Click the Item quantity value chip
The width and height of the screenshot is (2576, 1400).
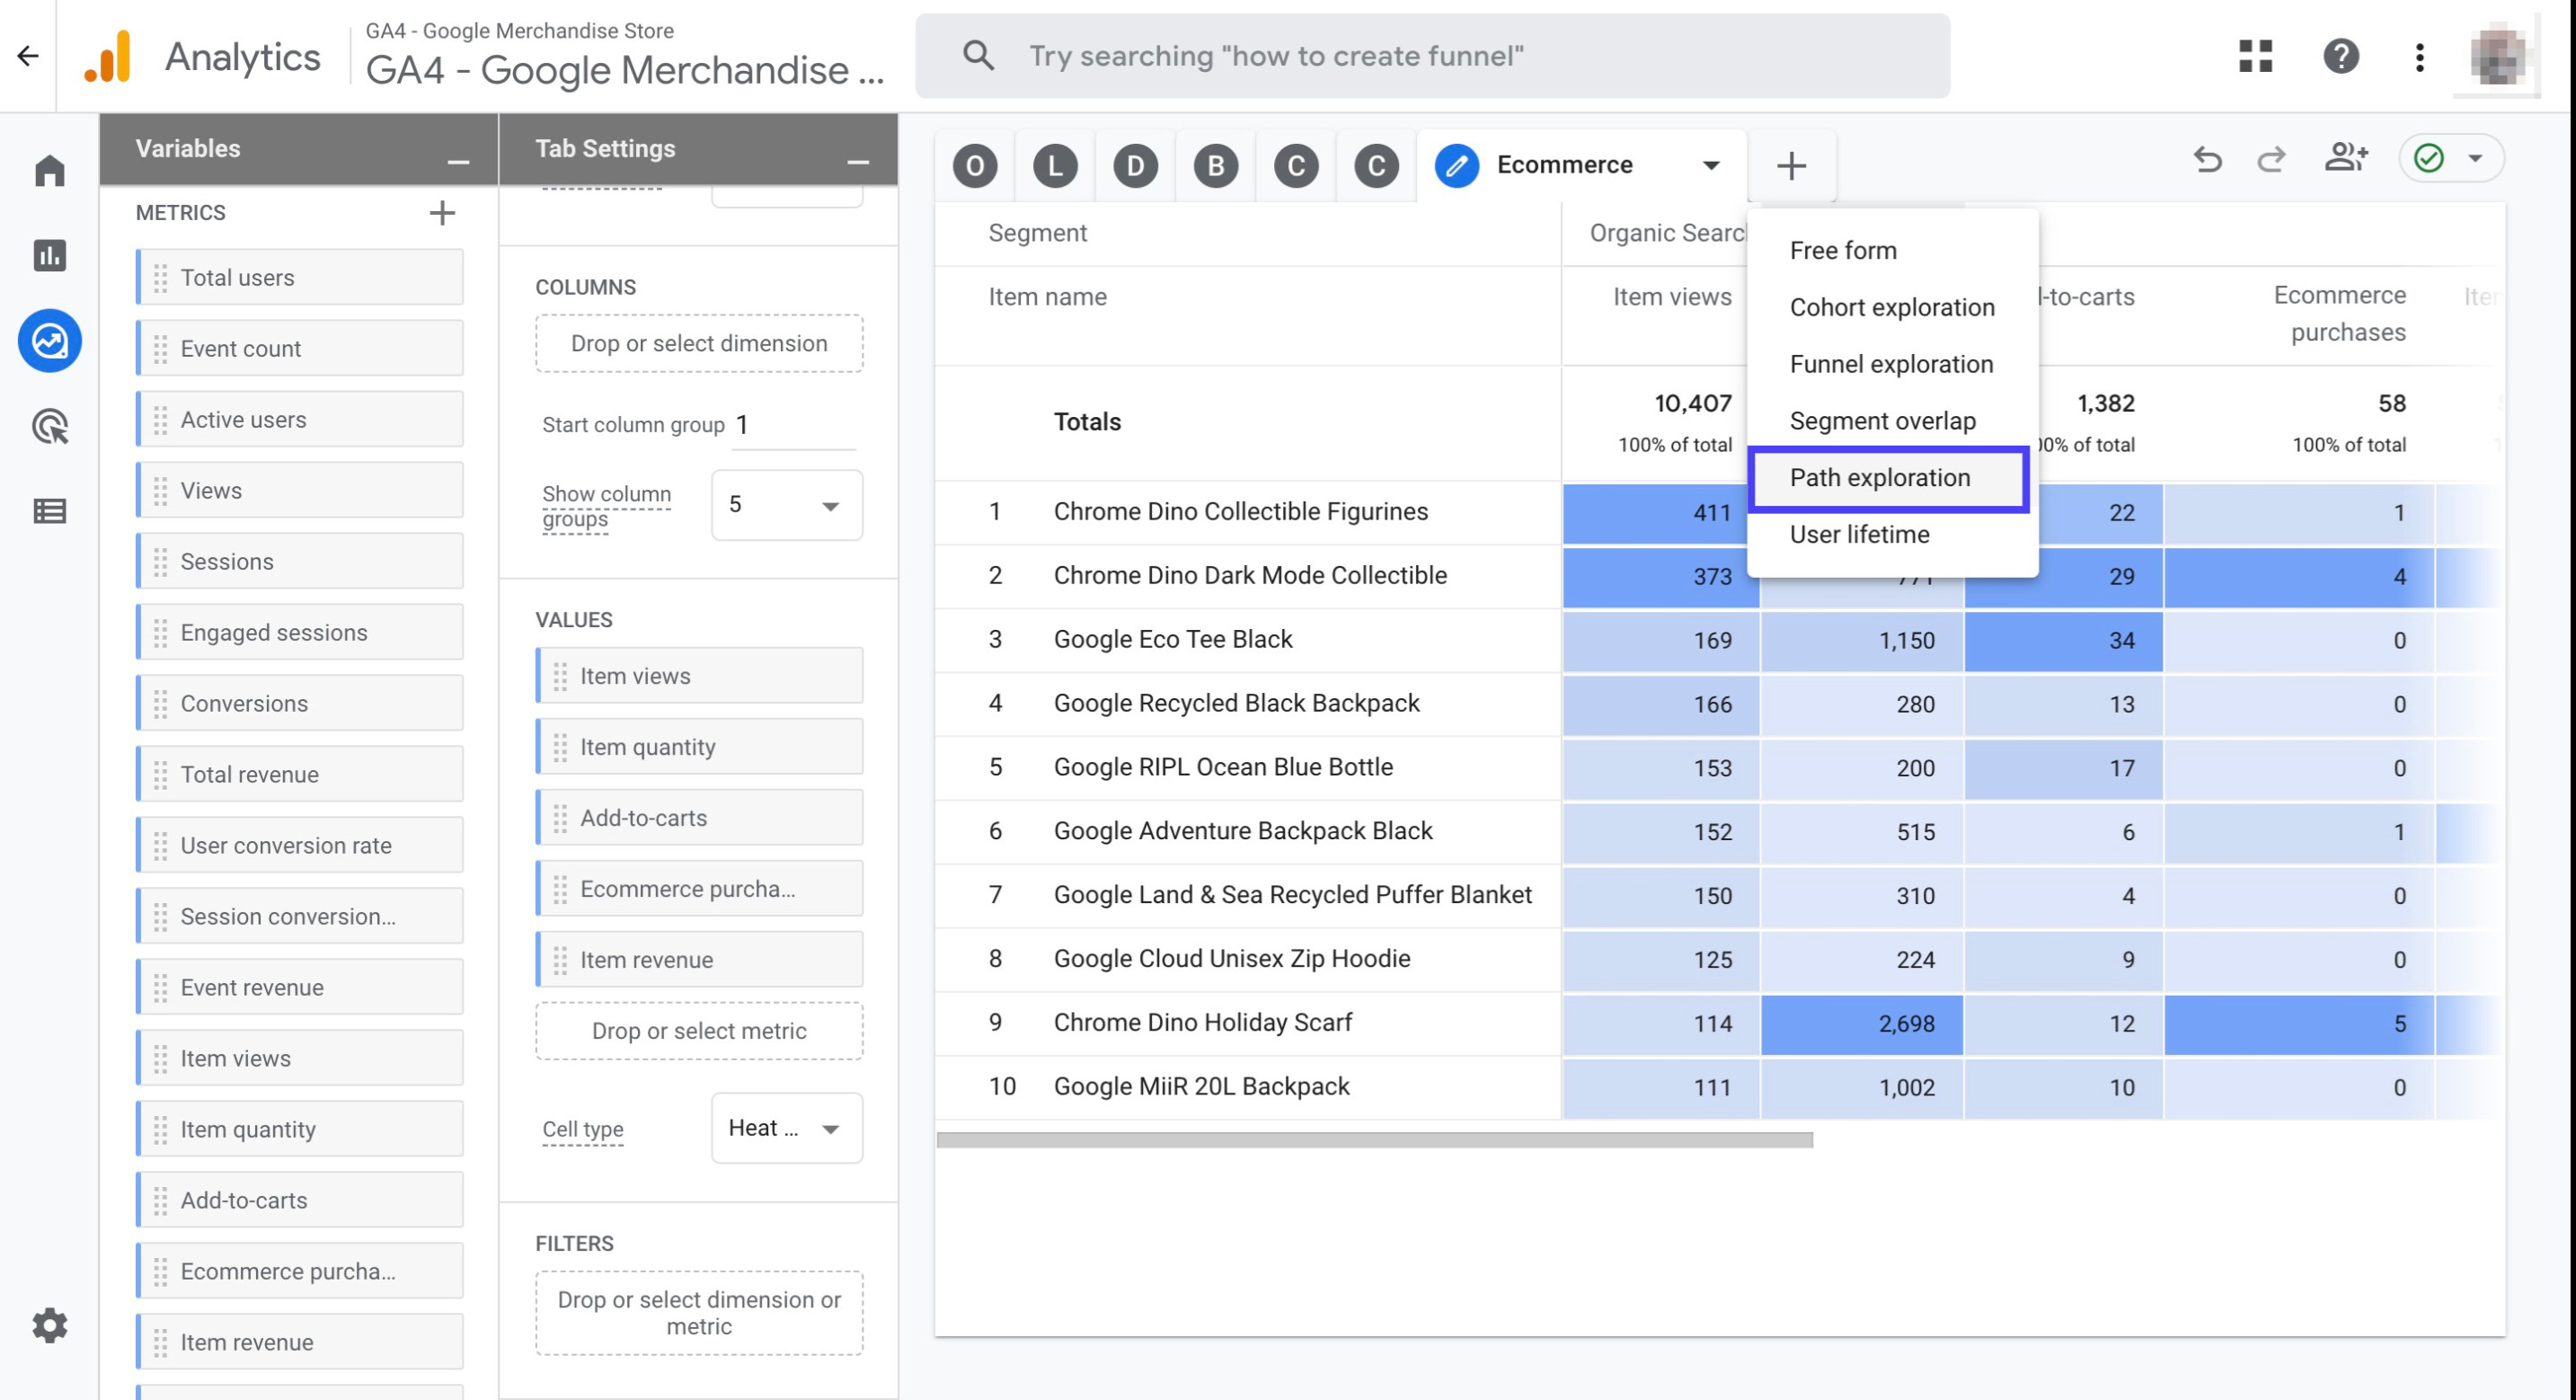[x=699, y=747]
